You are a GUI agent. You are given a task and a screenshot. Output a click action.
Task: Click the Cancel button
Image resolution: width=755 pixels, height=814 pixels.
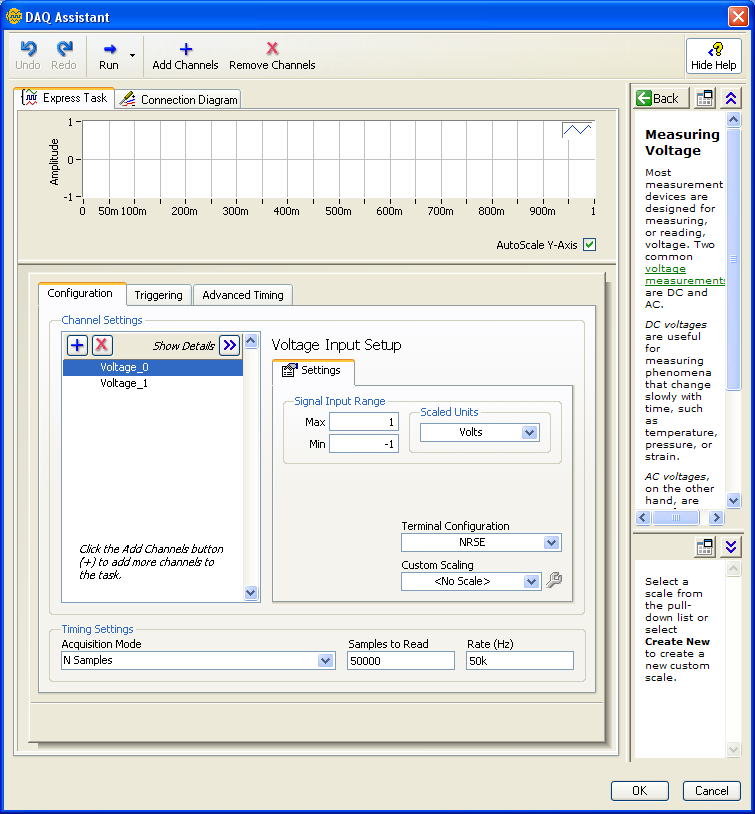(x=711, y=791)
